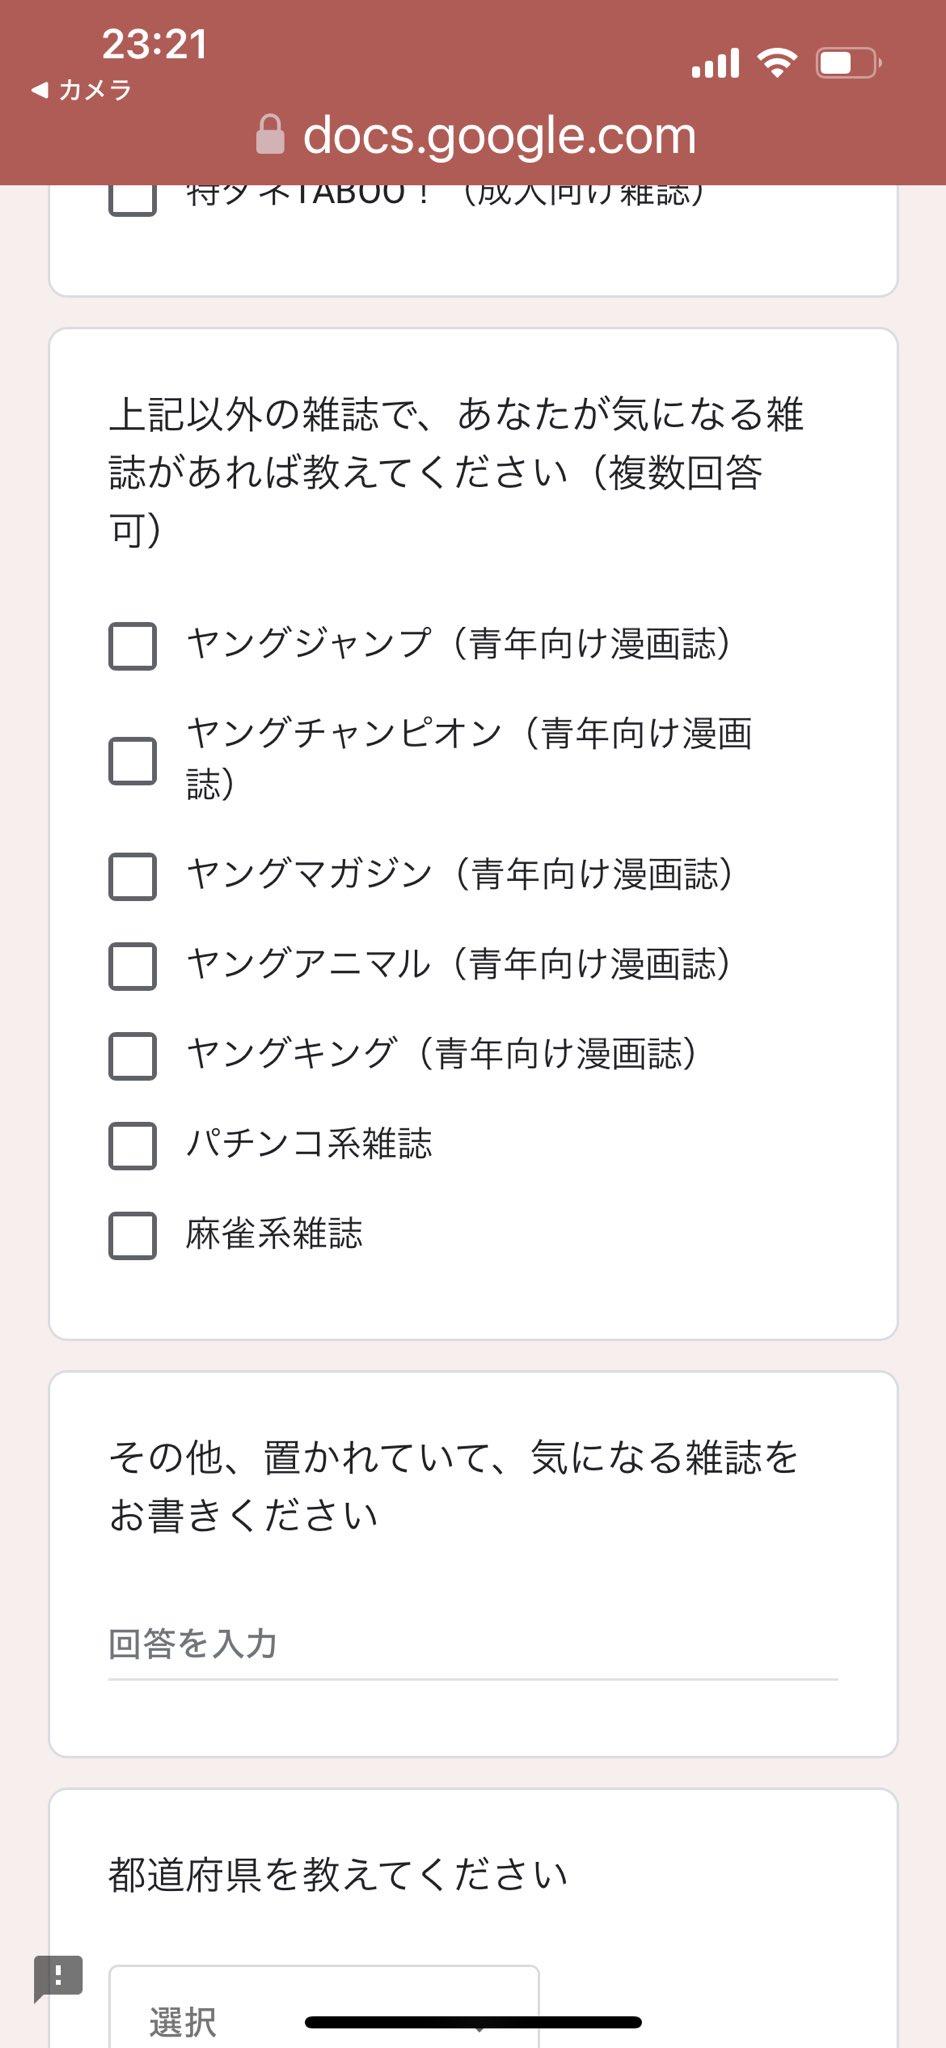Tap the home indicator bar at bottom
Viewport: 946px width, 2048px height.
click(472, 2022)
